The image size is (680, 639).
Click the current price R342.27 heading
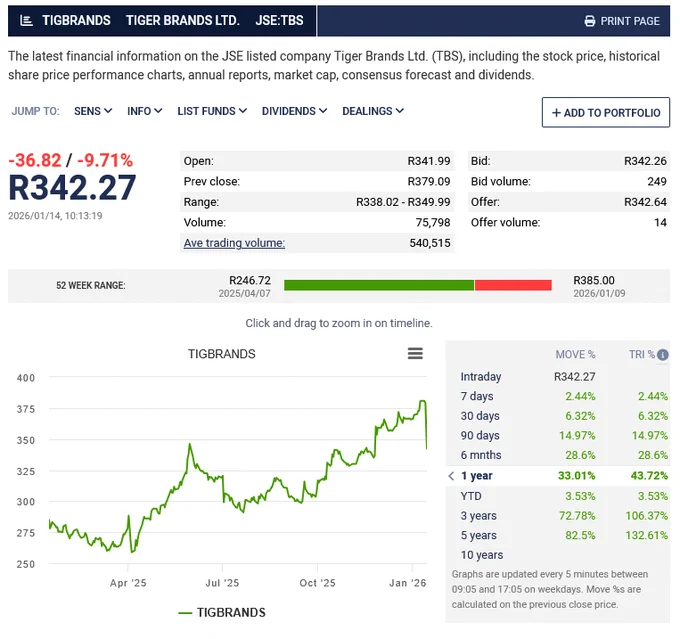(x=72, y=187)
